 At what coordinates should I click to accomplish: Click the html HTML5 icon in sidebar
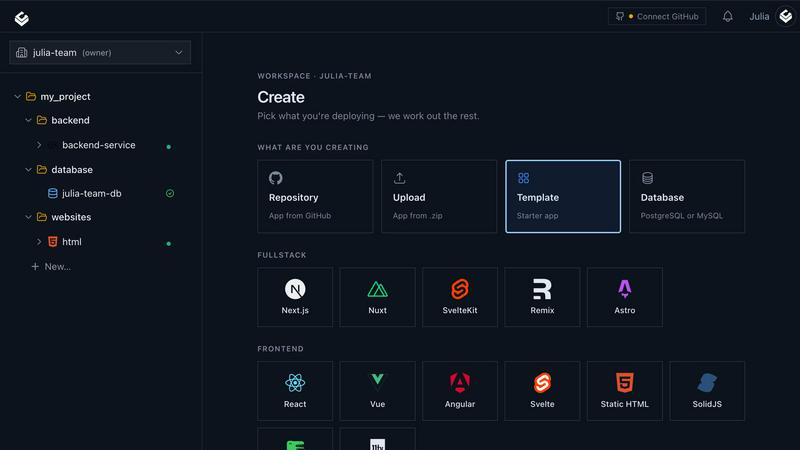tap(53, 242)
